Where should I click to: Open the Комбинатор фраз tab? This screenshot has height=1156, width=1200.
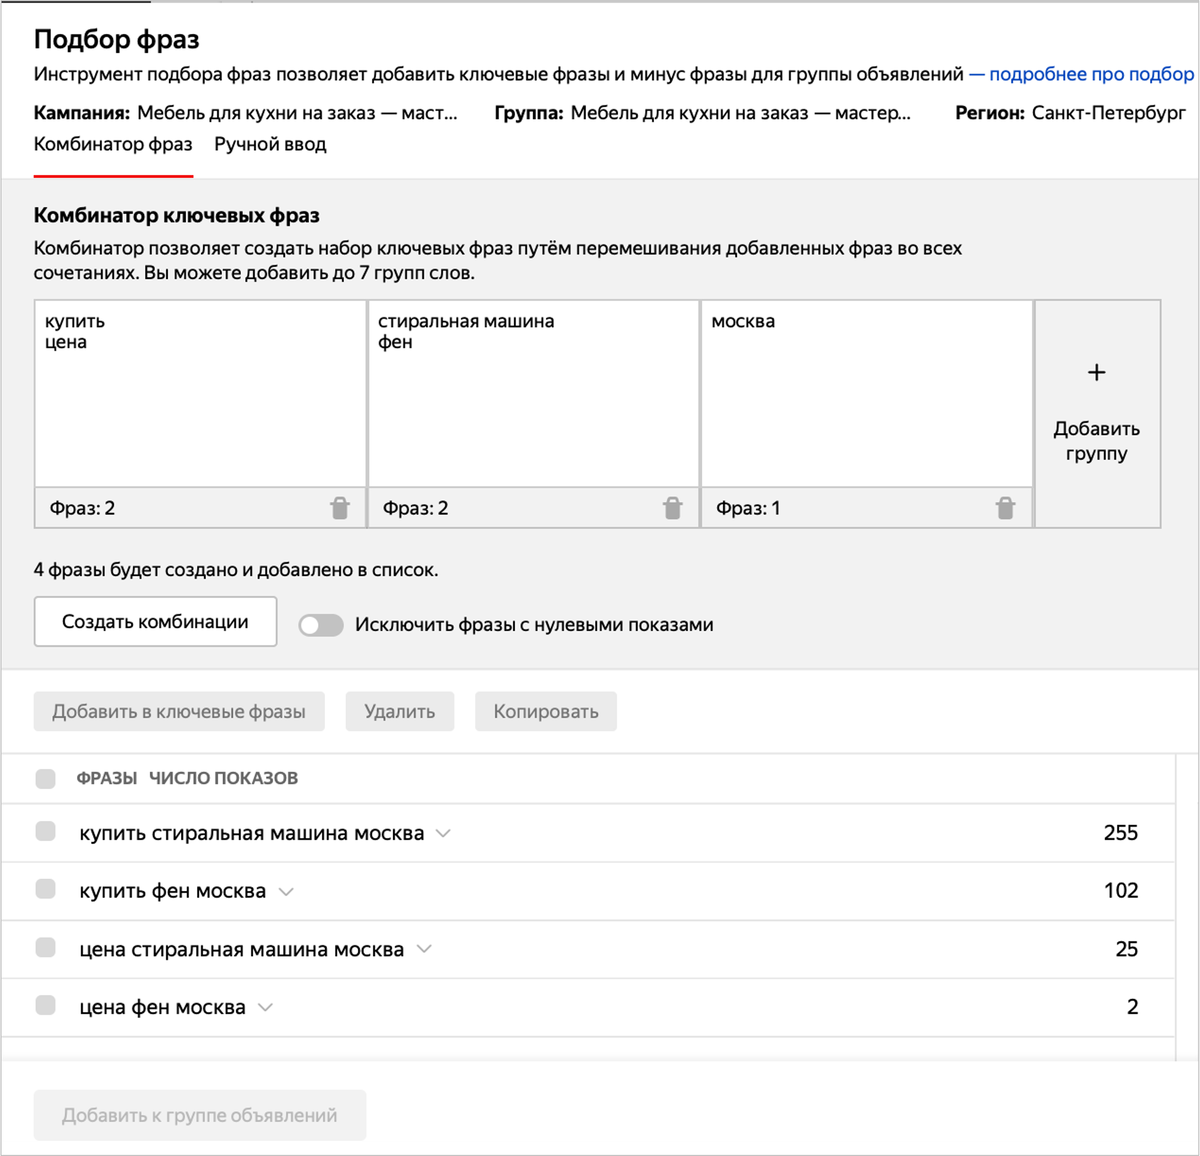[x=113, y=145]
